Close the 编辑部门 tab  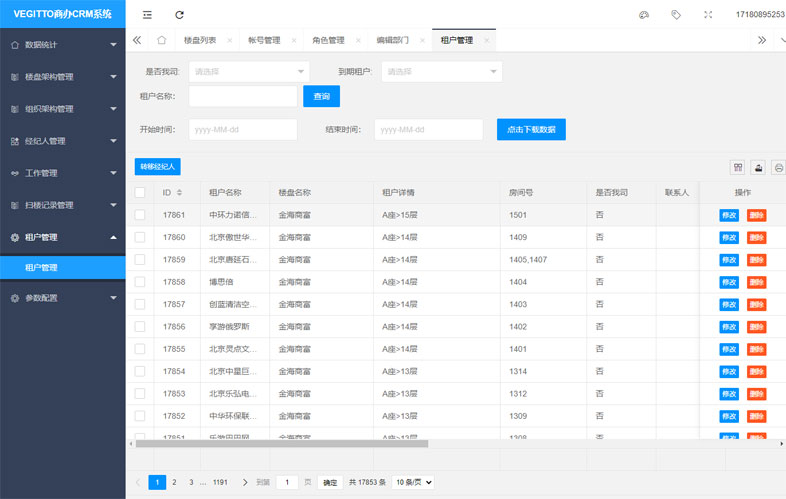coord(422,41)
